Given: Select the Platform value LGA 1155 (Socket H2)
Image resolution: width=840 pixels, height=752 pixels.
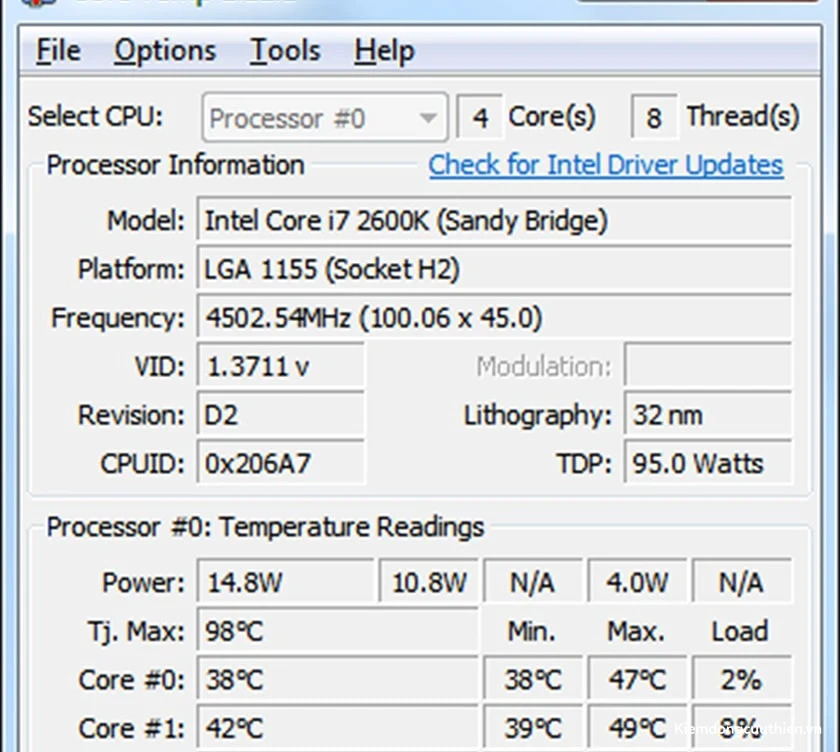Looking at the screenshot, I should click(494, 269).
